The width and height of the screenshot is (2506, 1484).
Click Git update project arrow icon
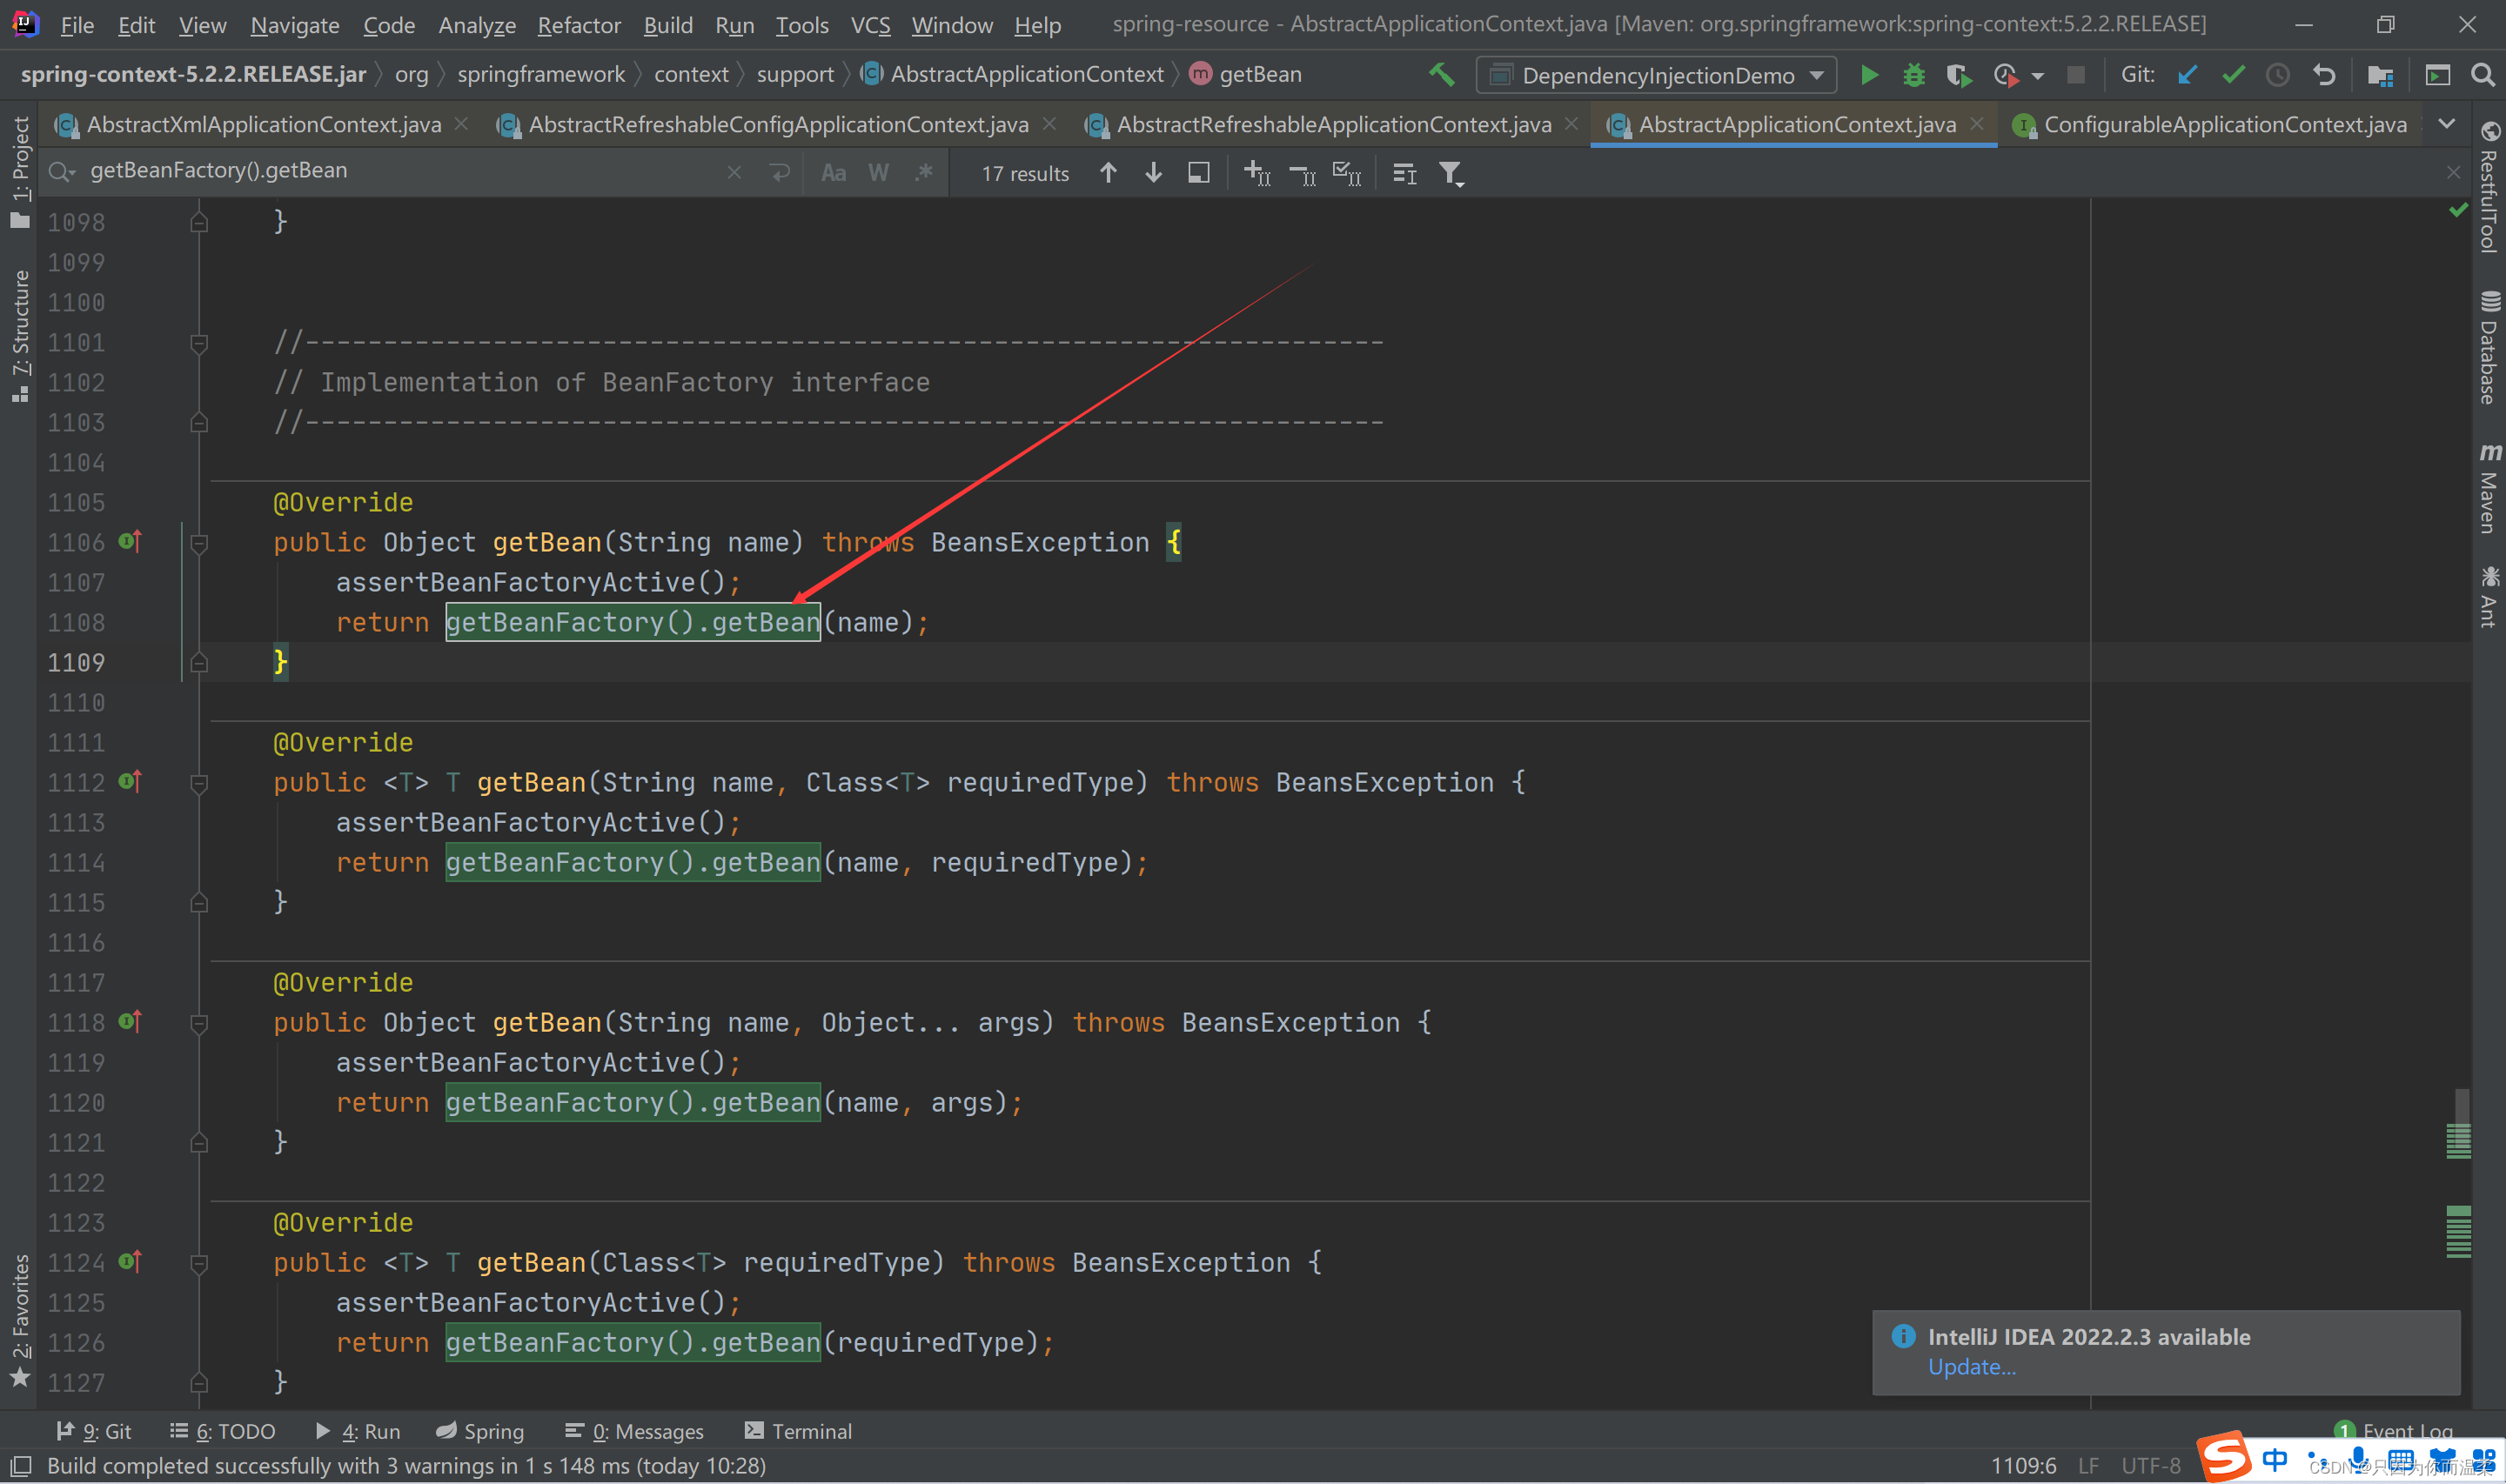click(2187, 75)
